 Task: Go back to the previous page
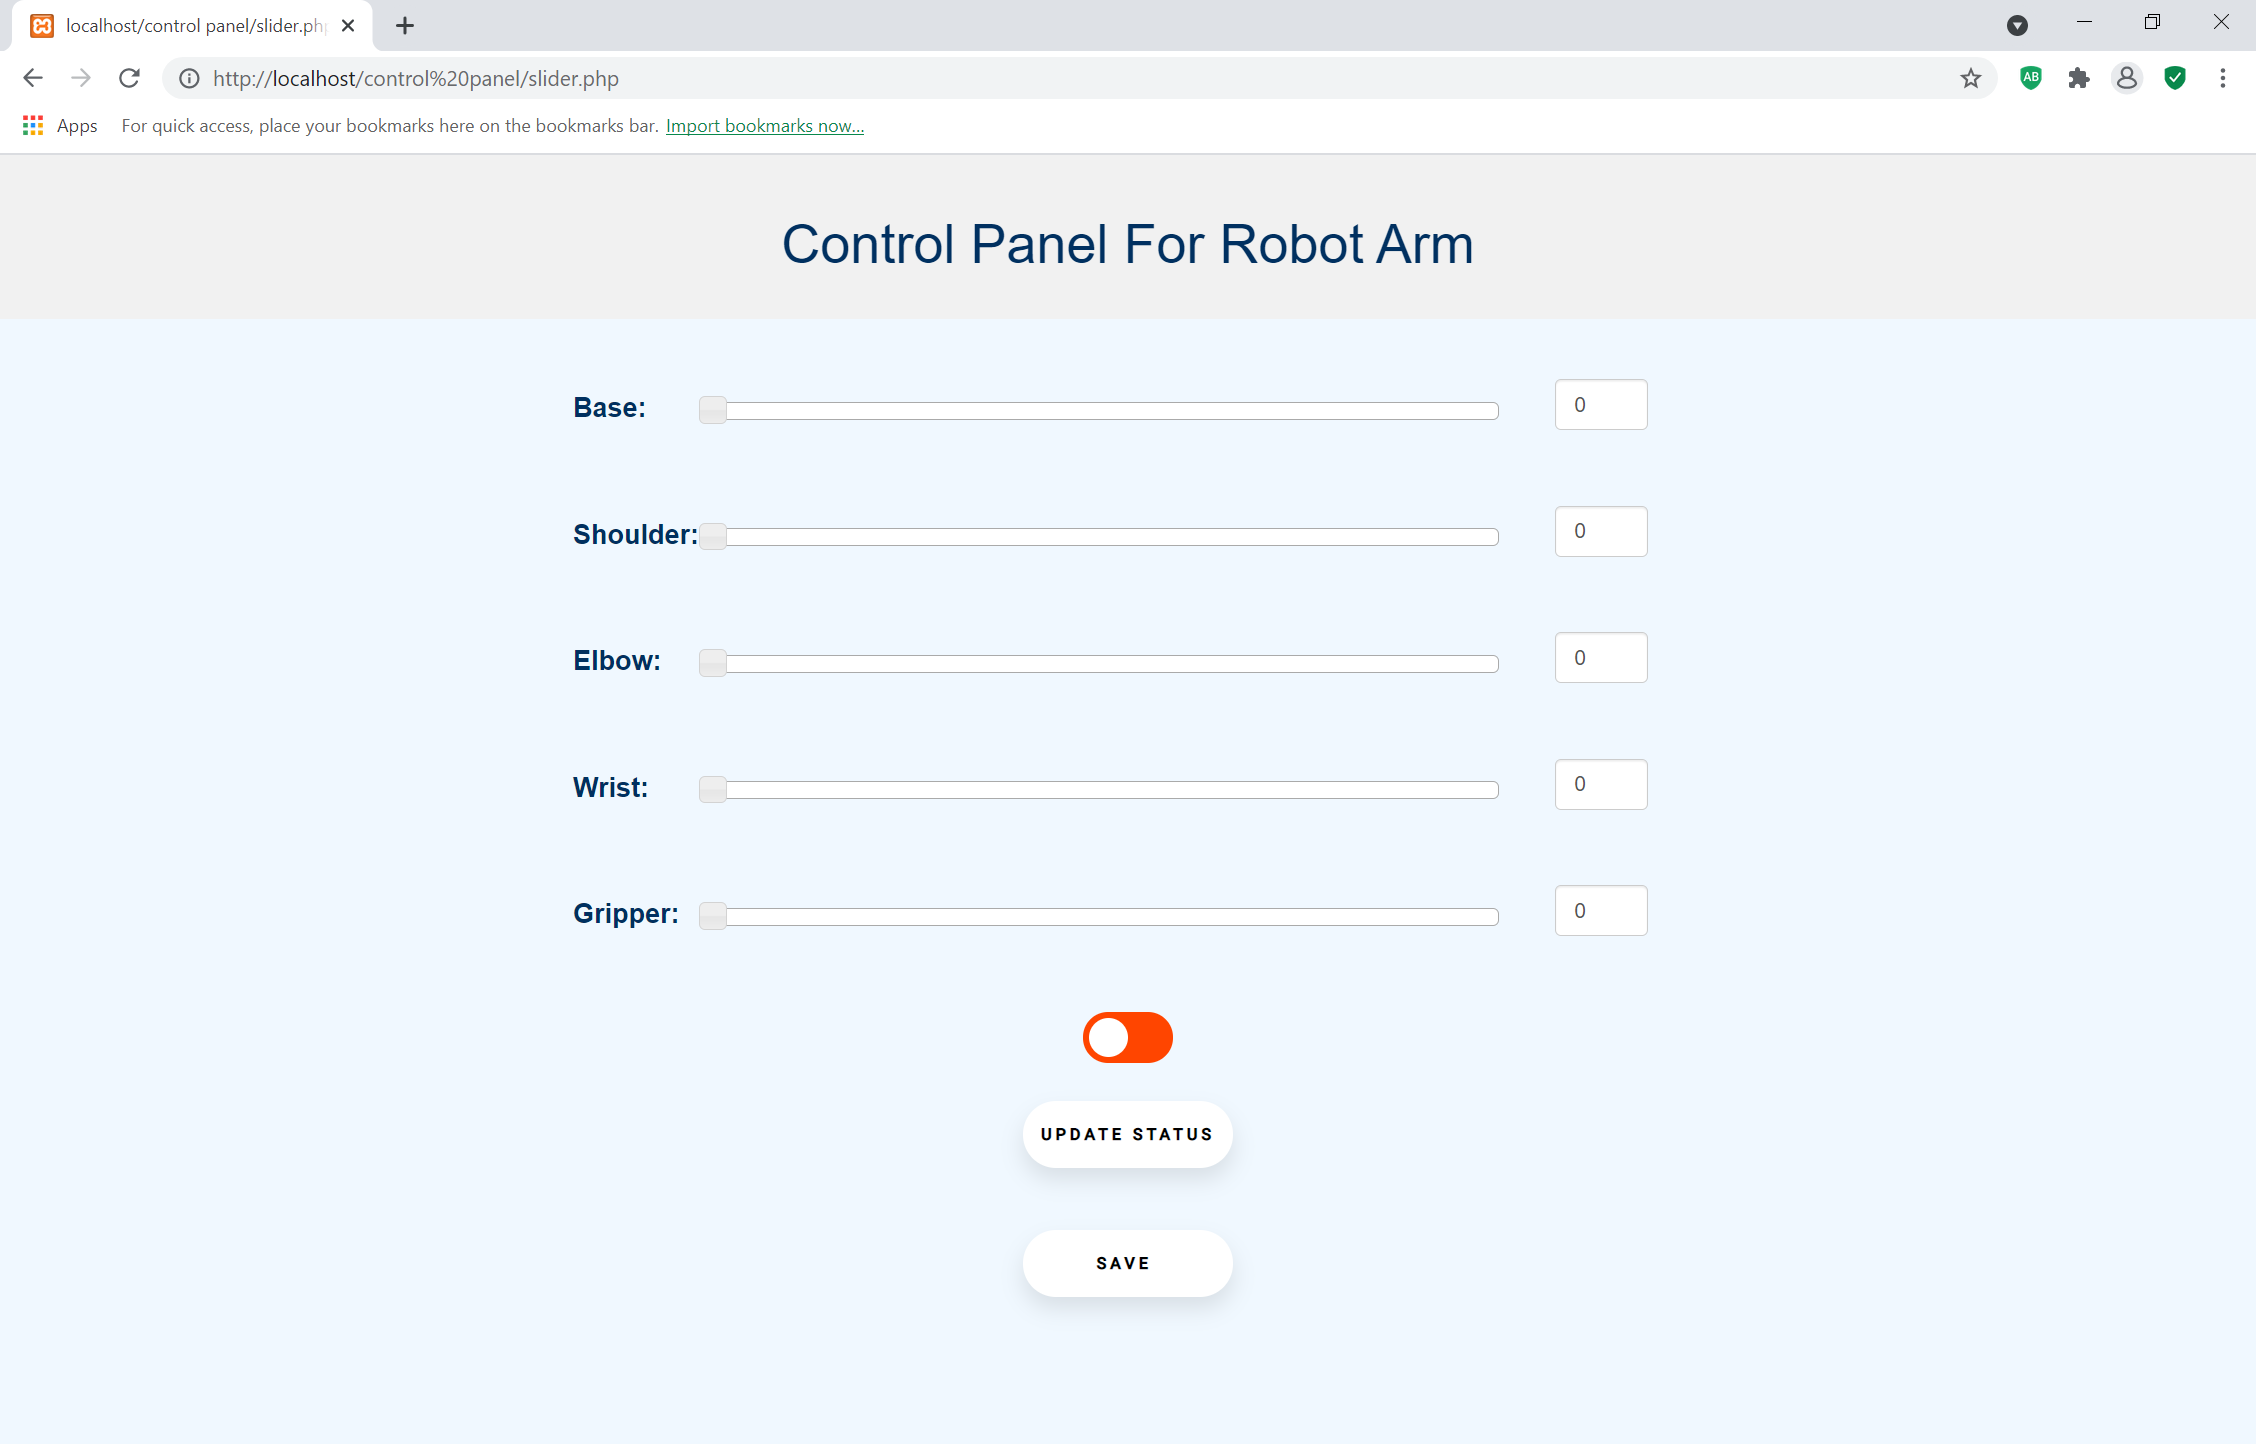point(33,78)
